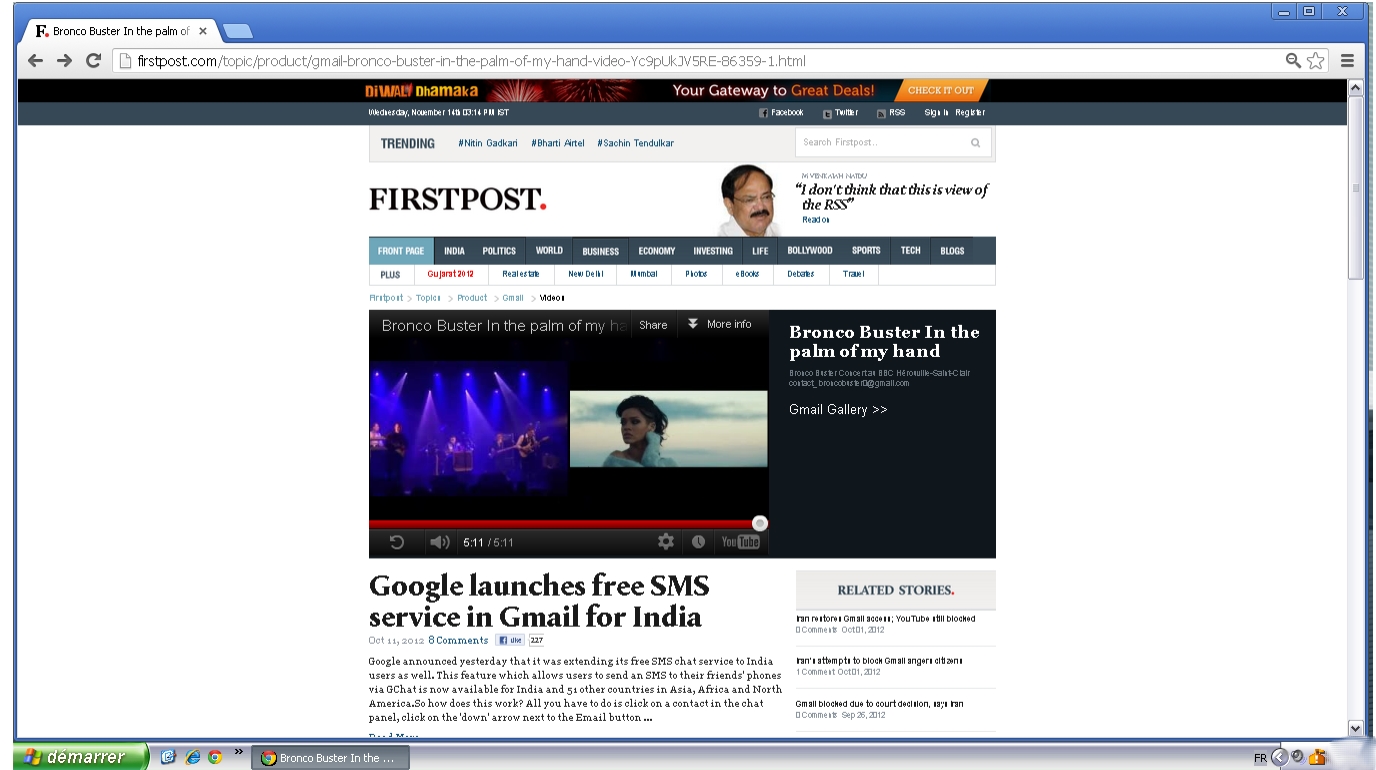Open the ECONOMY nav tab

[657, 251]
